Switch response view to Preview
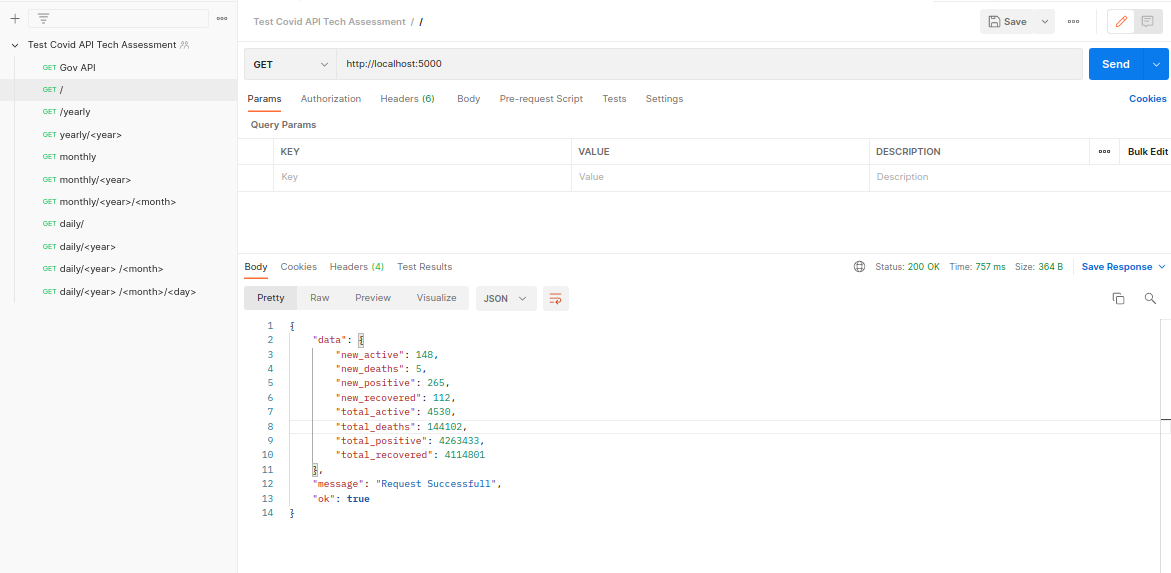1171x573 pixels. 373,298
